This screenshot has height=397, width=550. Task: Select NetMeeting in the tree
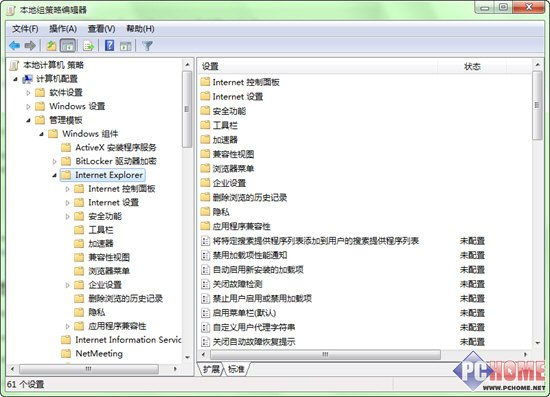click(99, 354)
